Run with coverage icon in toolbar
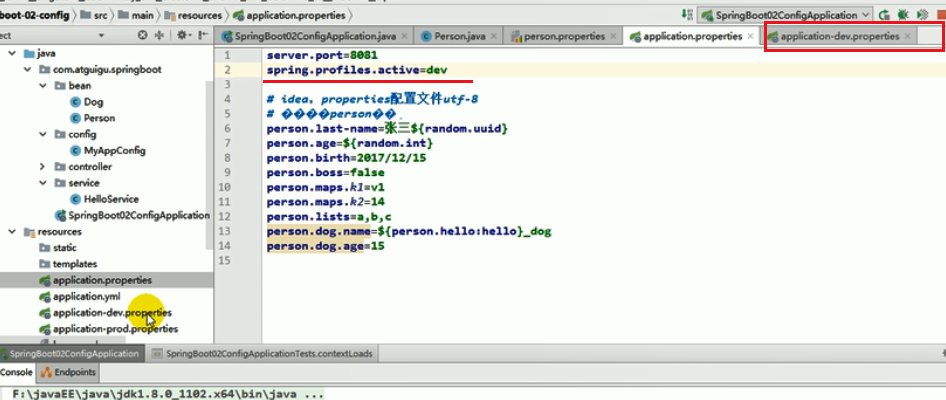Image resolution: width=946 pixels, height=400 pixels. pyautogui.click(x=921, y=14)
